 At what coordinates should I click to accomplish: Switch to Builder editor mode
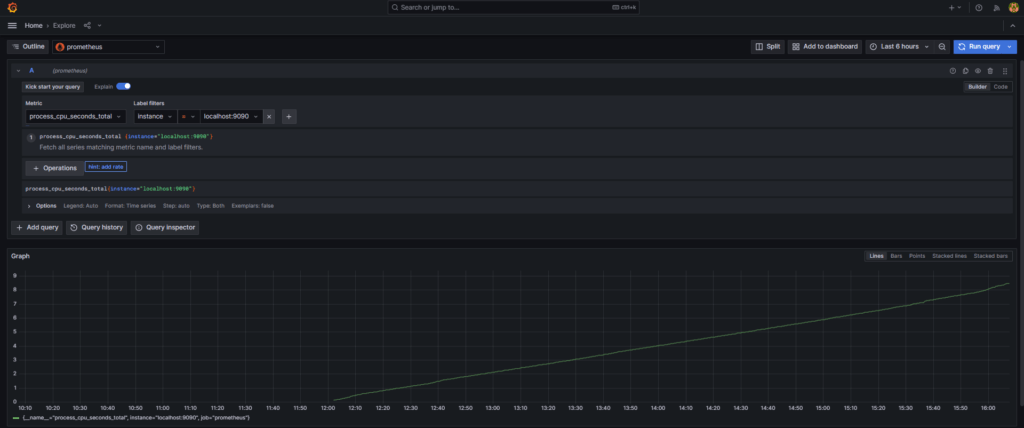(x=977, y=86)
